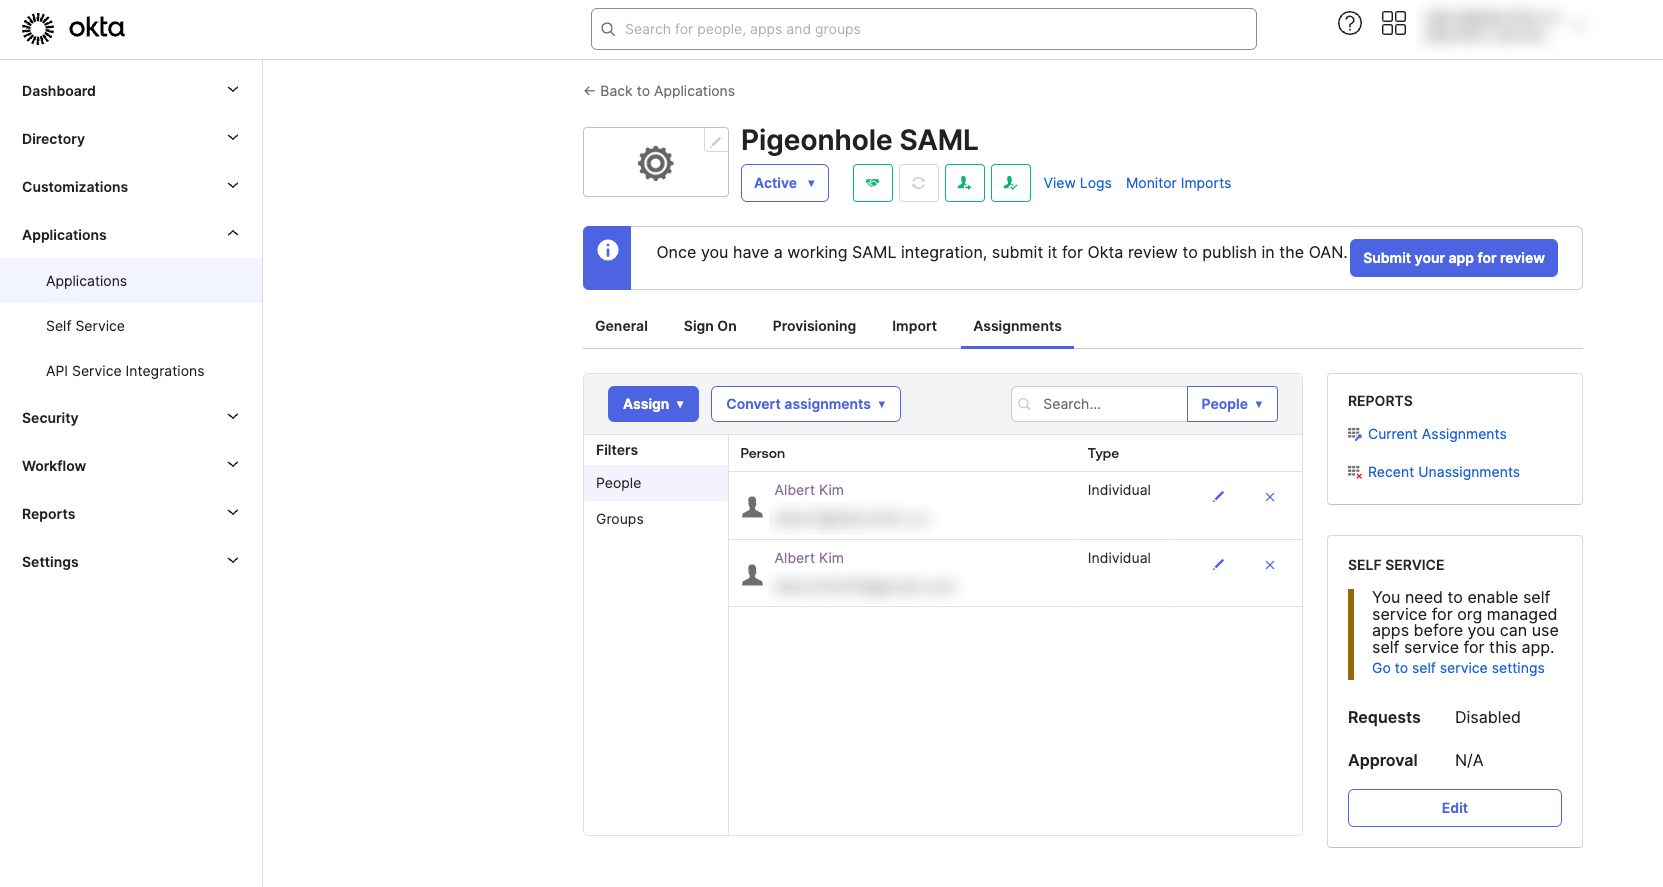Switch to the General tab

[x=621, y=326]
